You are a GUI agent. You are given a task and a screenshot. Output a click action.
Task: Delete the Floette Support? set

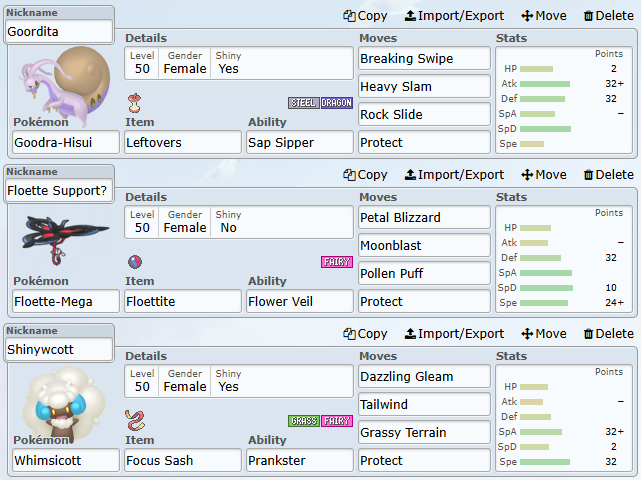(609, 175)
